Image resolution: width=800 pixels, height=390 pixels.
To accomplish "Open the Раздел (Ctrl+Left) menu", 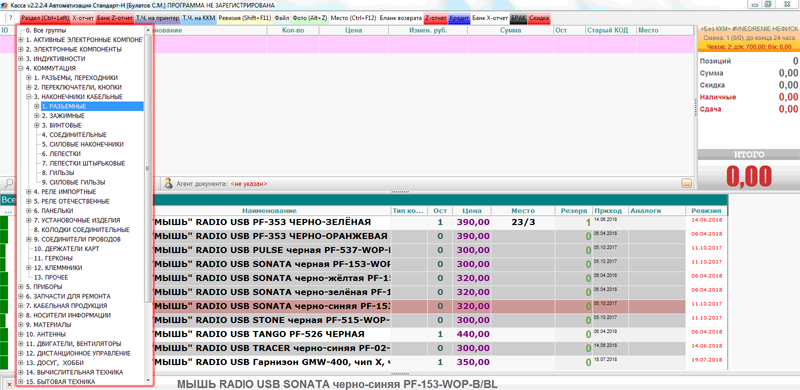I will pyautogui.click(x=45, y=18).
